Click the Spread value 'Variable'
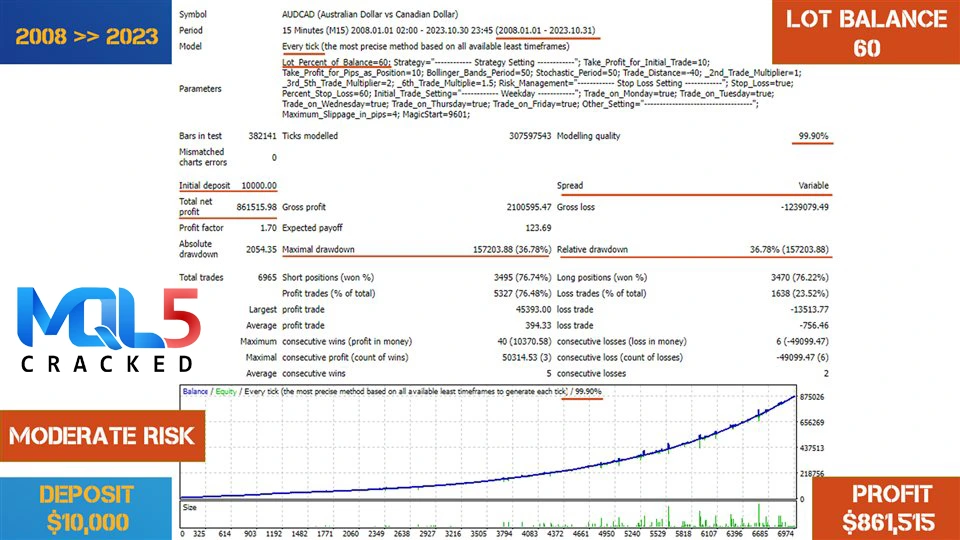960x540 pixels. tap(813, 185)
